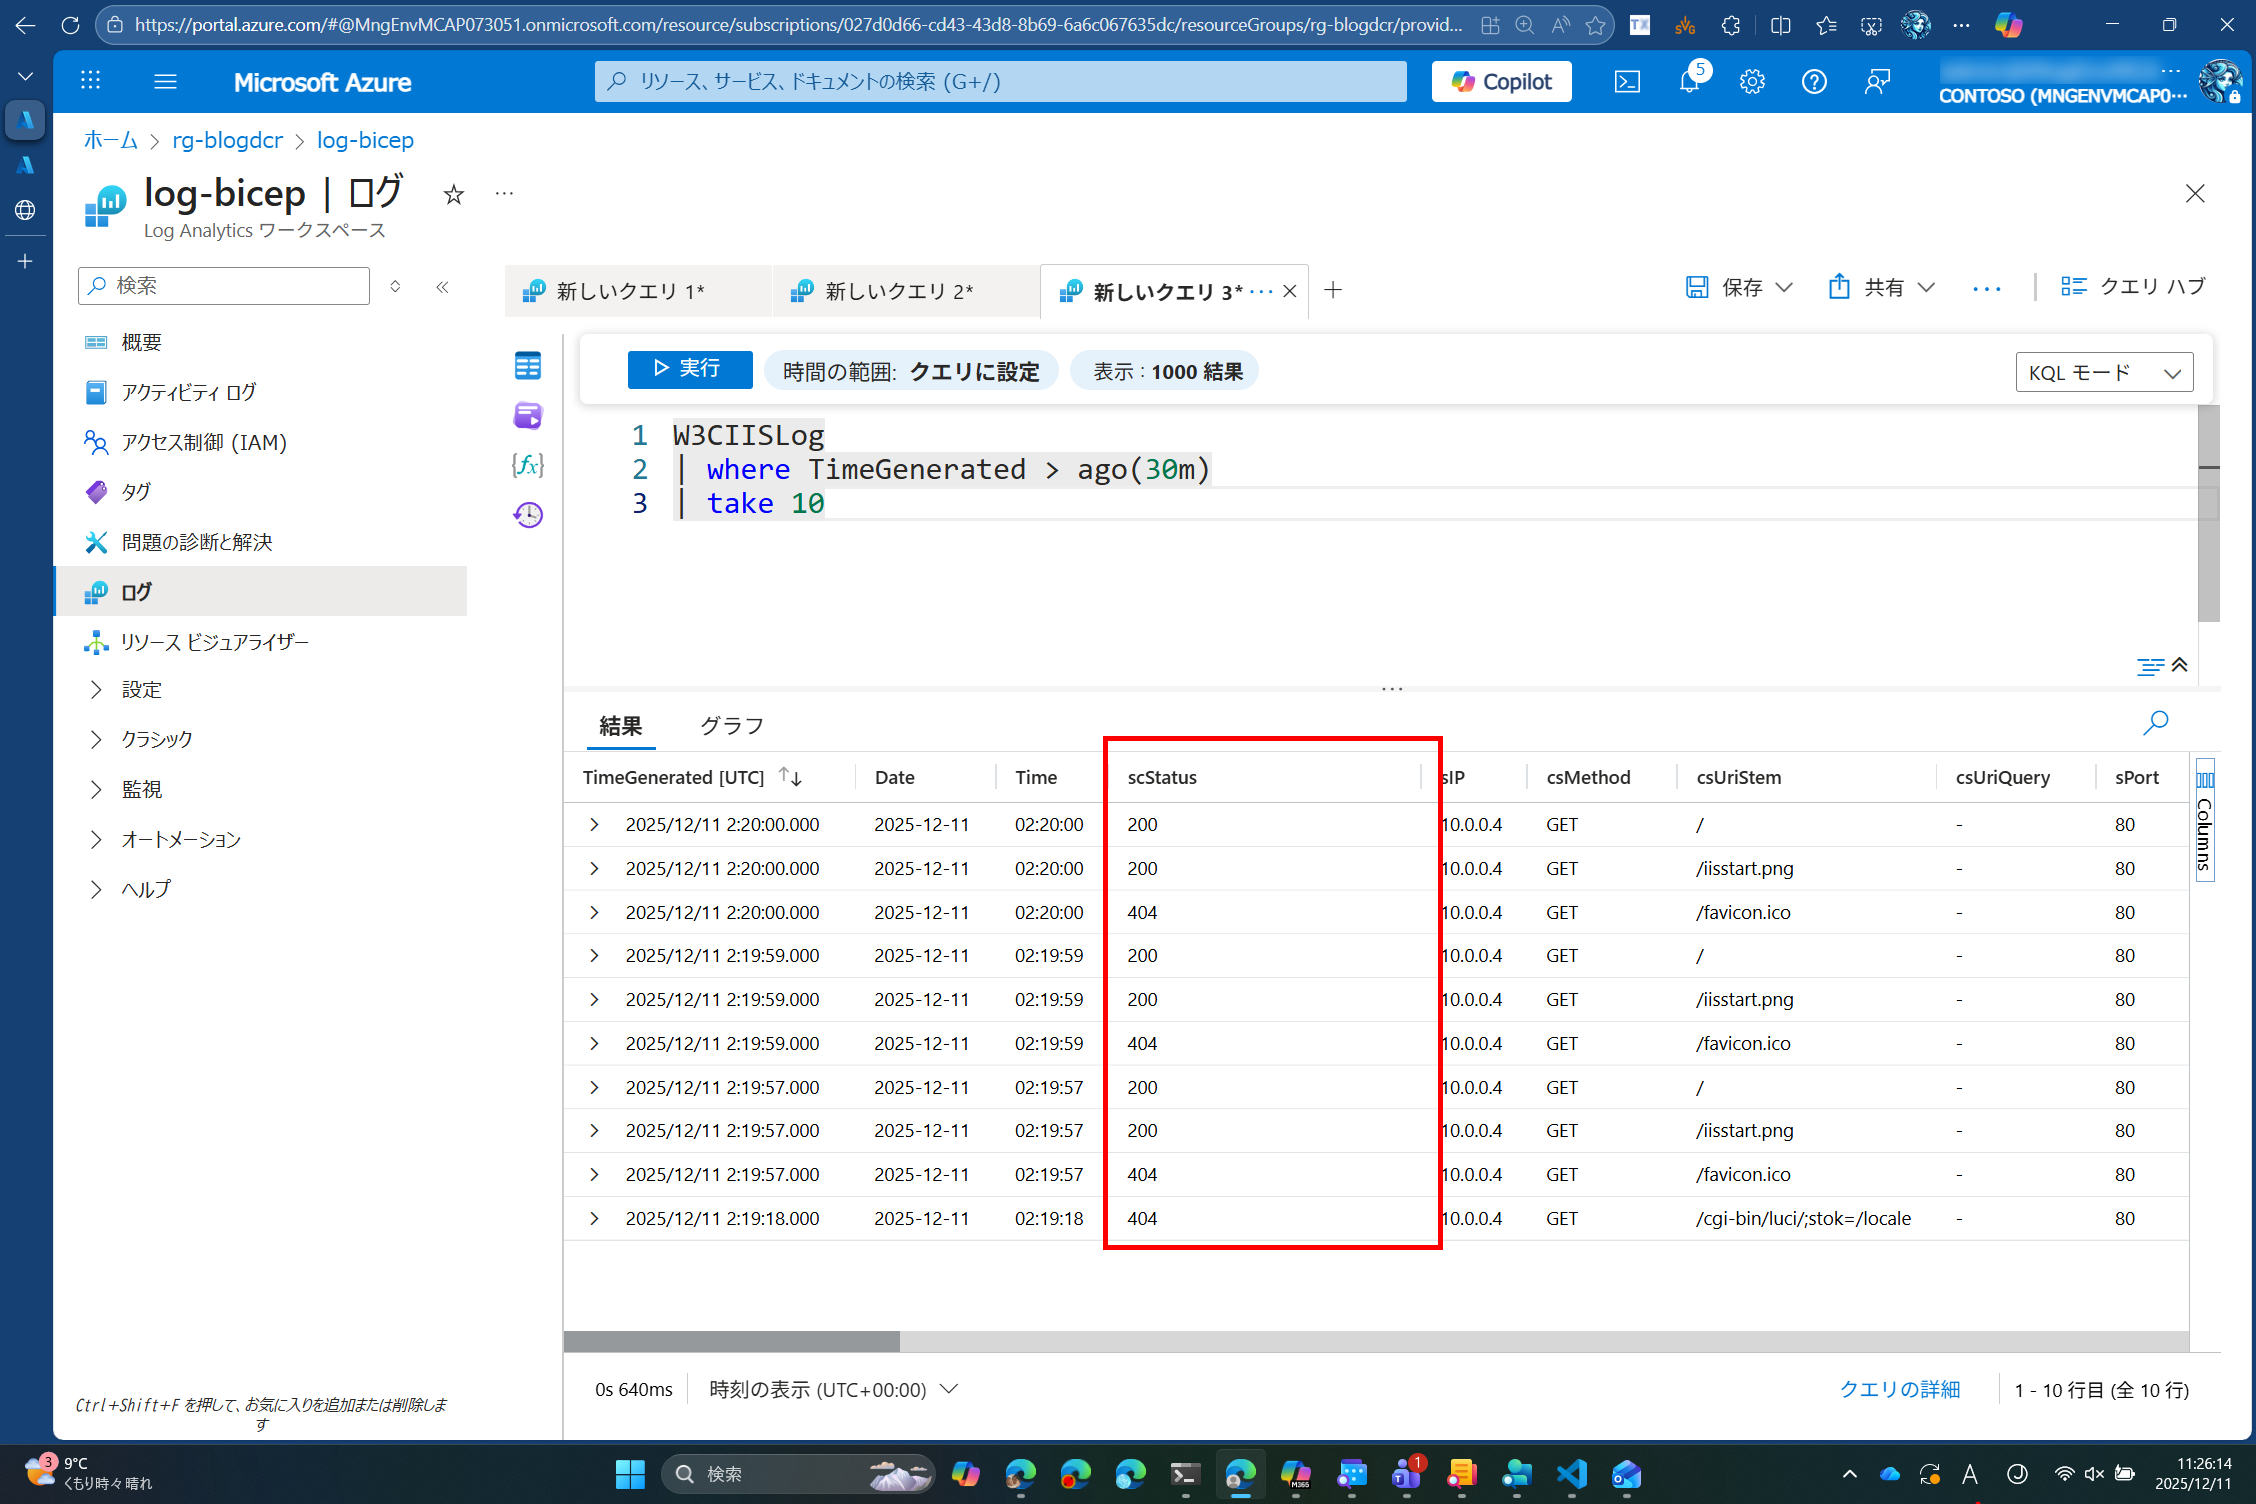Open the Cloud Shell icon
The height and width of the screenshot is (1504, 2256).
click(1627, 82)
